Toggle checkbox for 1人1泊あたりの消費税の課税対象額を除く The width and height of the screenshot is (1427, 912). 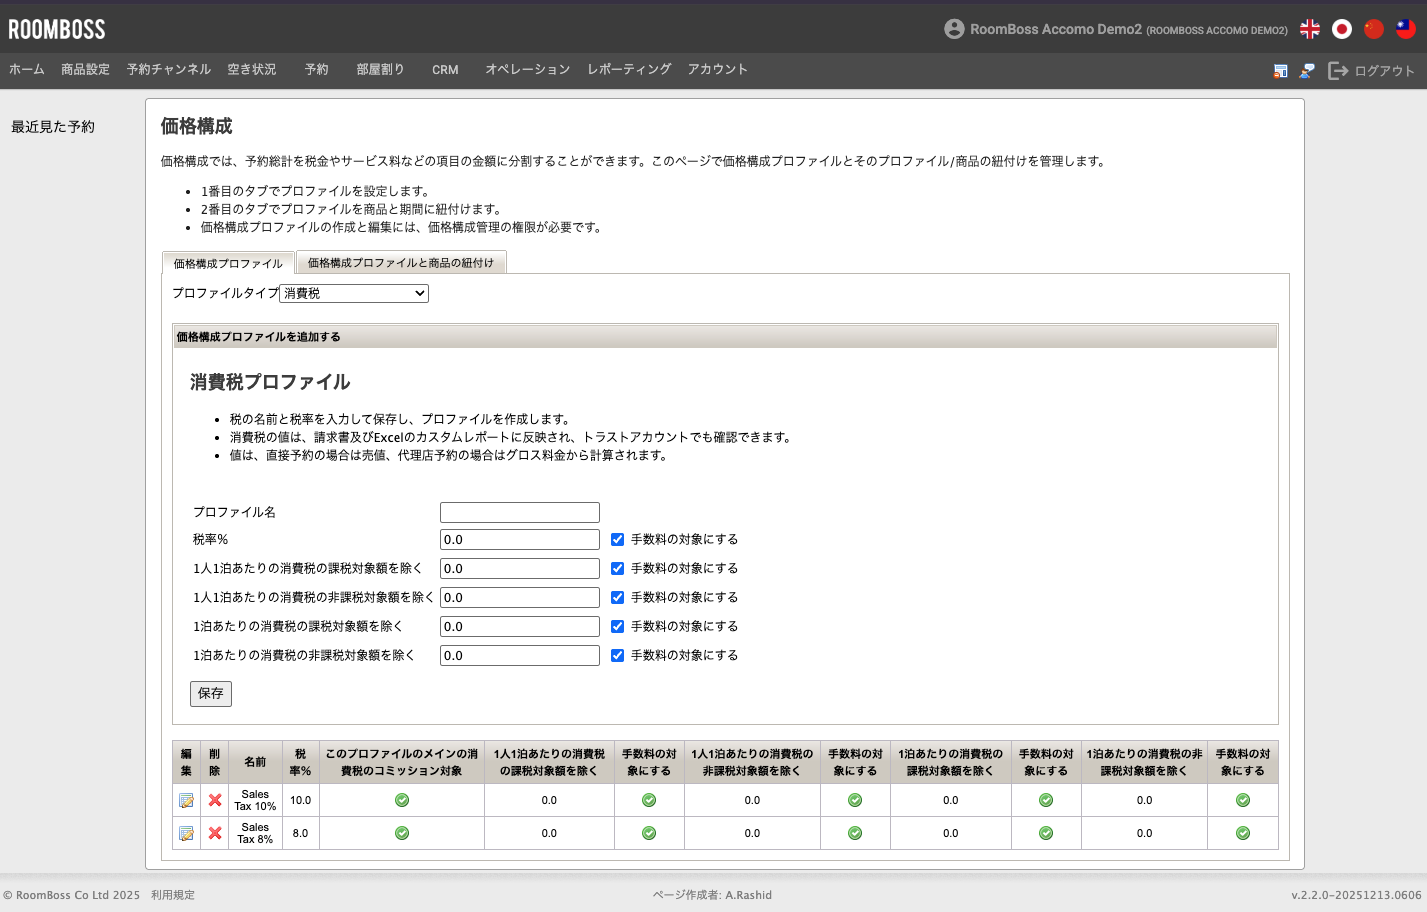coord(617,569)
